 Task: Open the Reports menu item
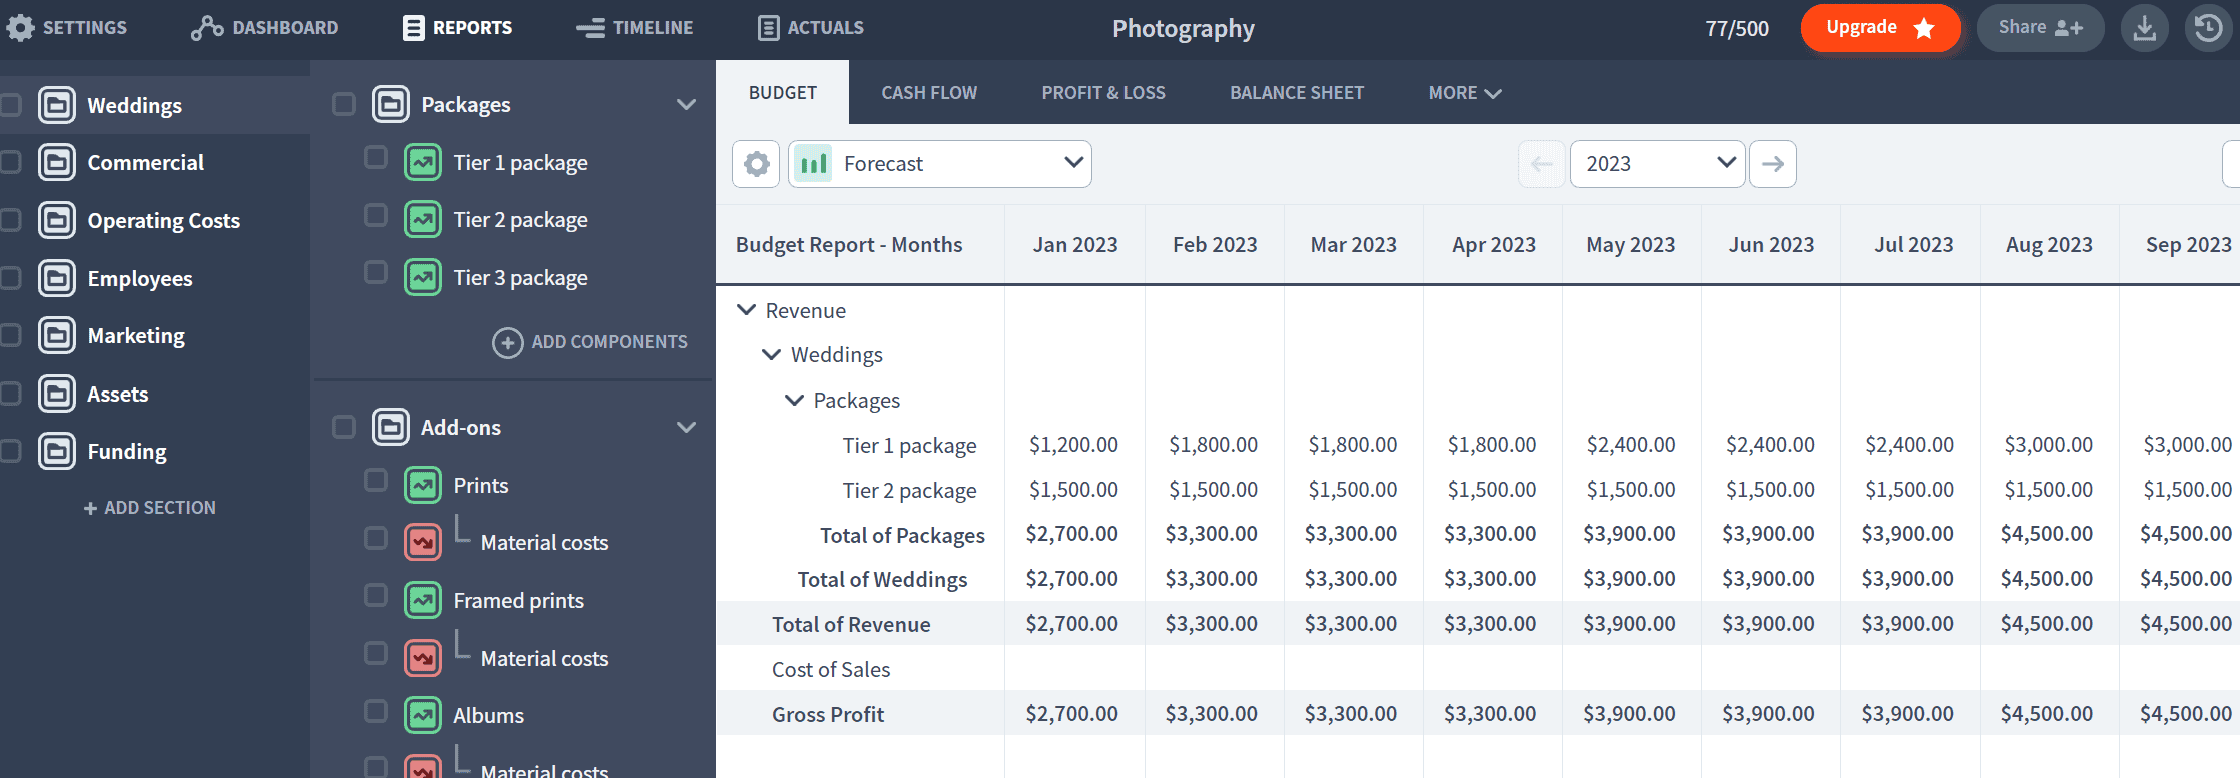(458, 27)
